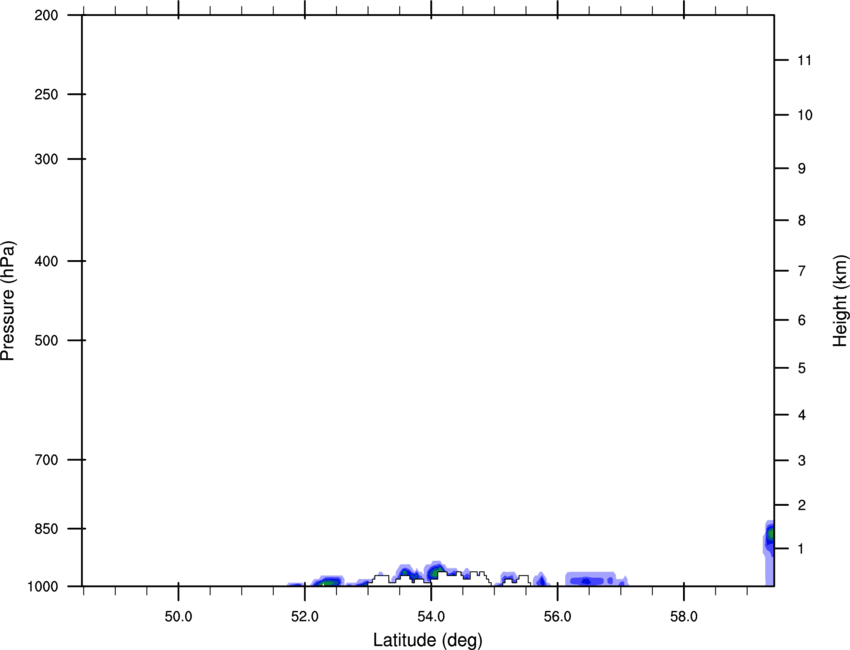The image size is (850, 650).
Task: Click latitude axis label 52.0
Action: tap(305, 617)
